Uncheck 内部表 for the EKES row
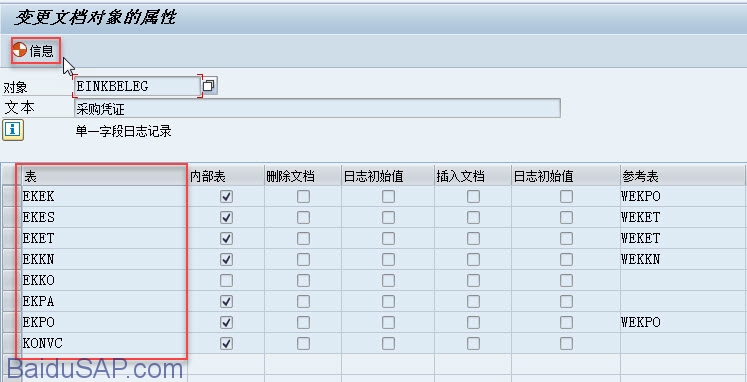The image size is (747, 382). (226, 217)
